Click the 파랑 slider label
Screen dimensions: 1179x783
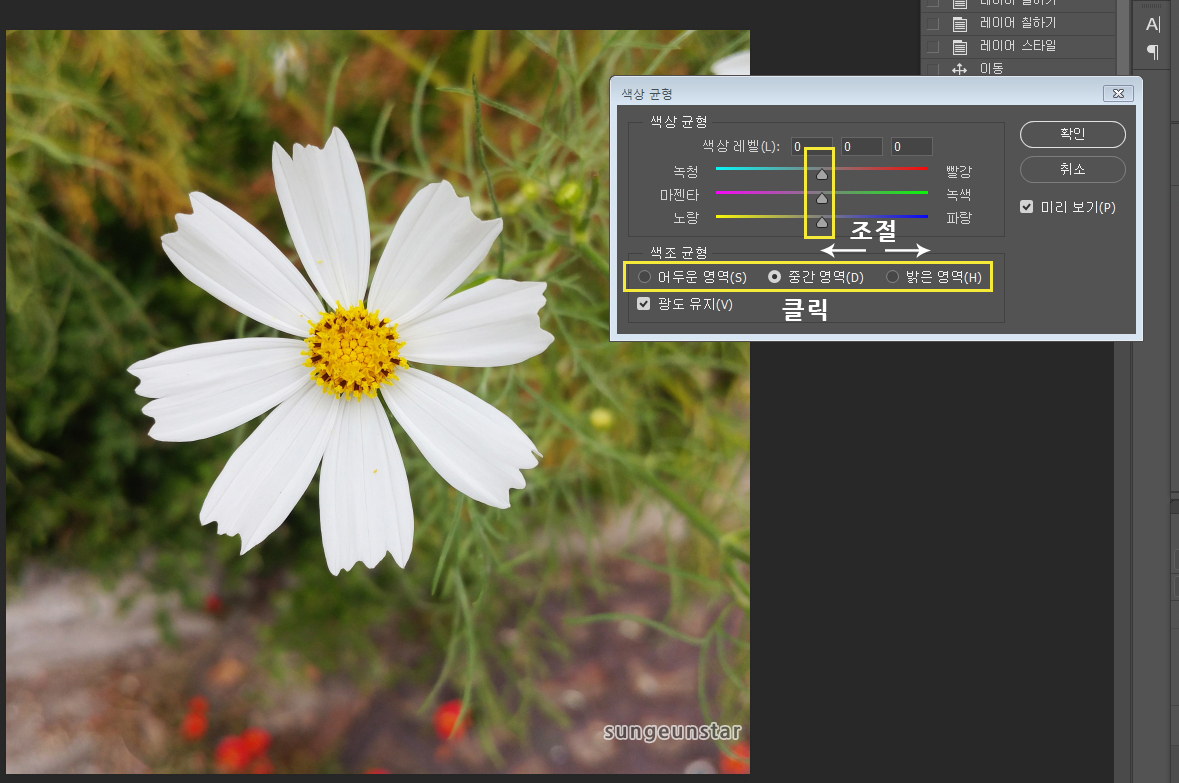click(959, 217)
